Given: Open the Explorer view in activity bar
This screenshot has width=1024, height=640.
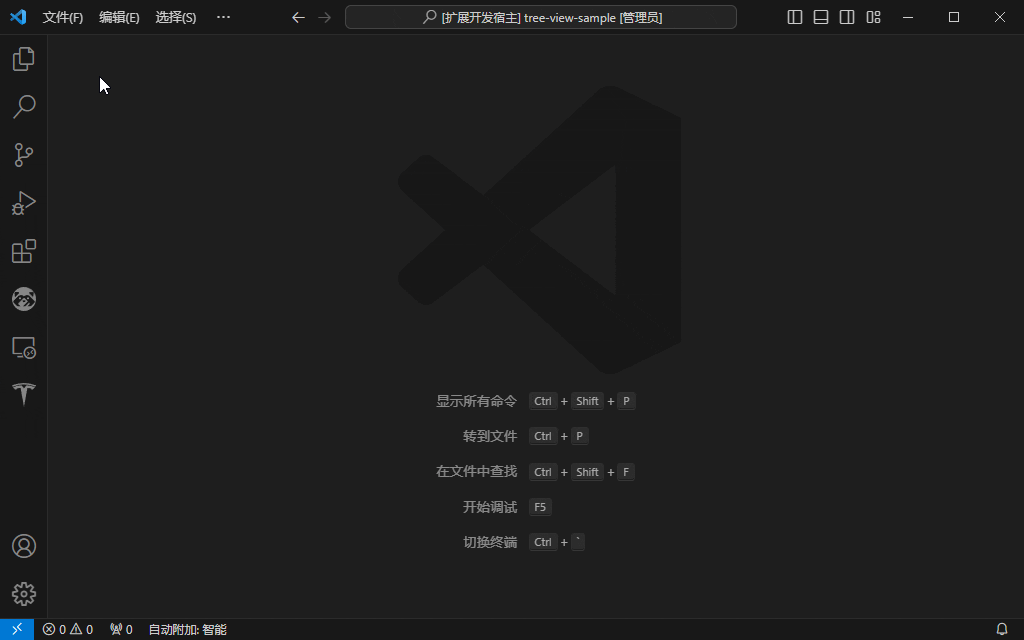Looking at the screenshot, I should click(23, 59).
